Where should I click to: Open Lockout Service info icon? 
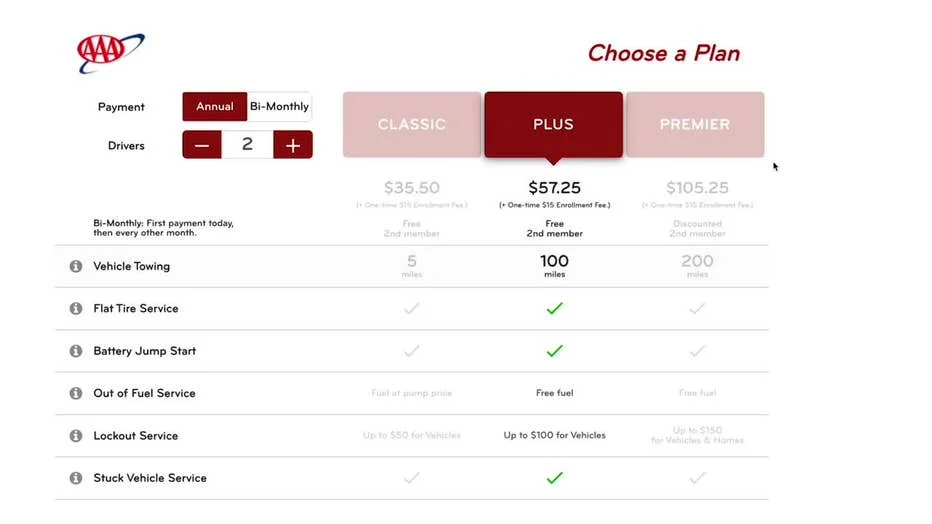pos(76,436)
